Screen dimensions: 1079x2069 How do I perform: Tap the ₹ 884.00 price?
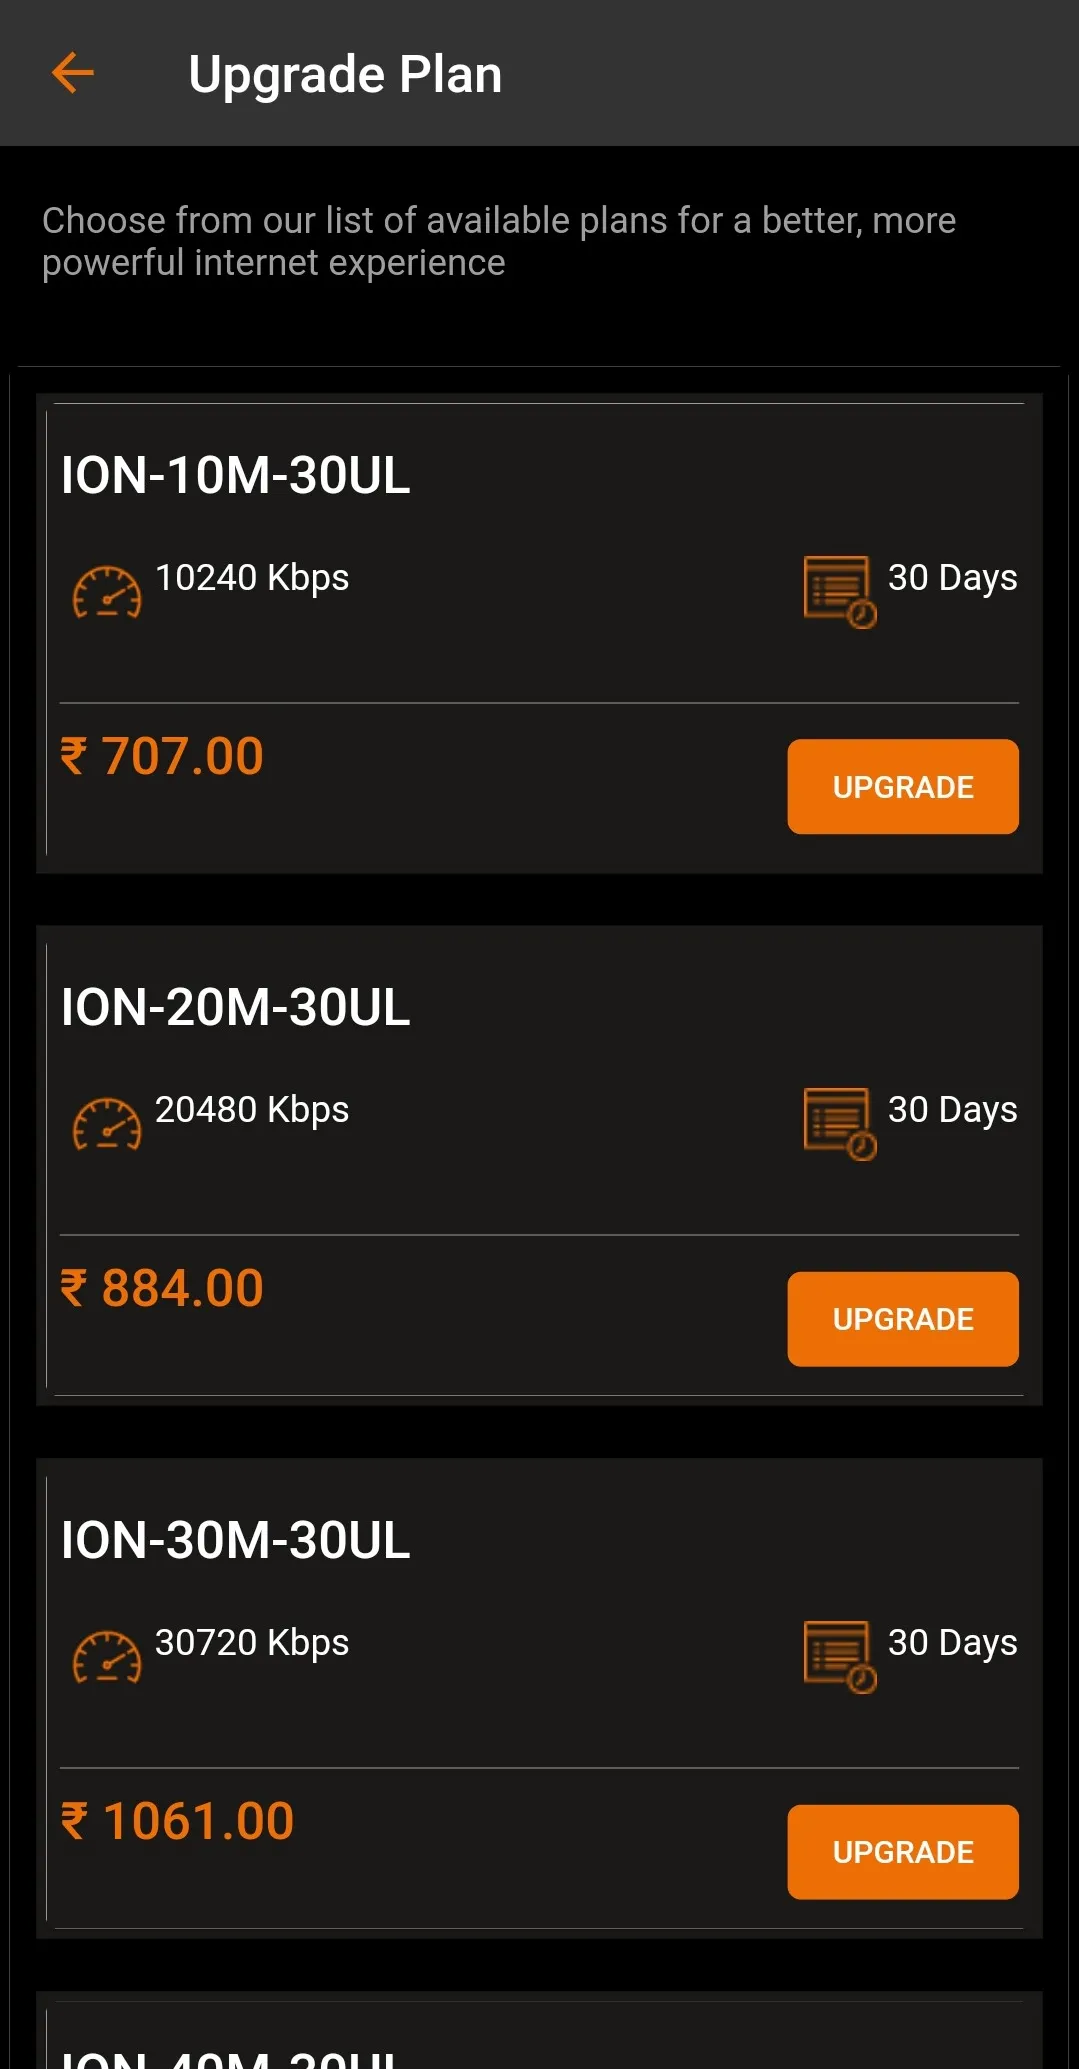[x=162, y=1288]
